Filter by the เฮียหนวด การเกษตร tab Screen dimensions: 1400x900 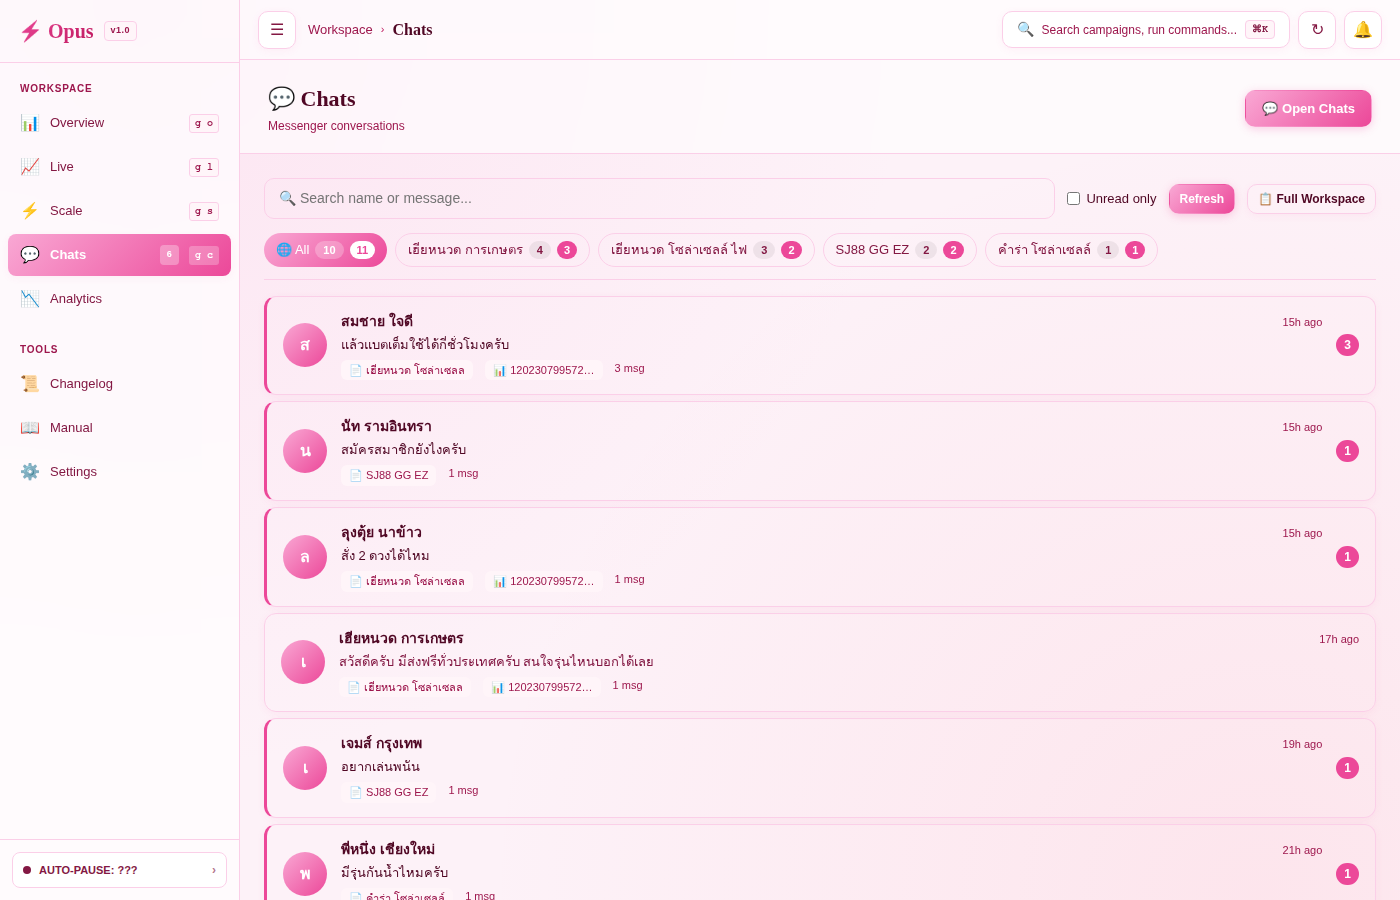pos(492,250)
